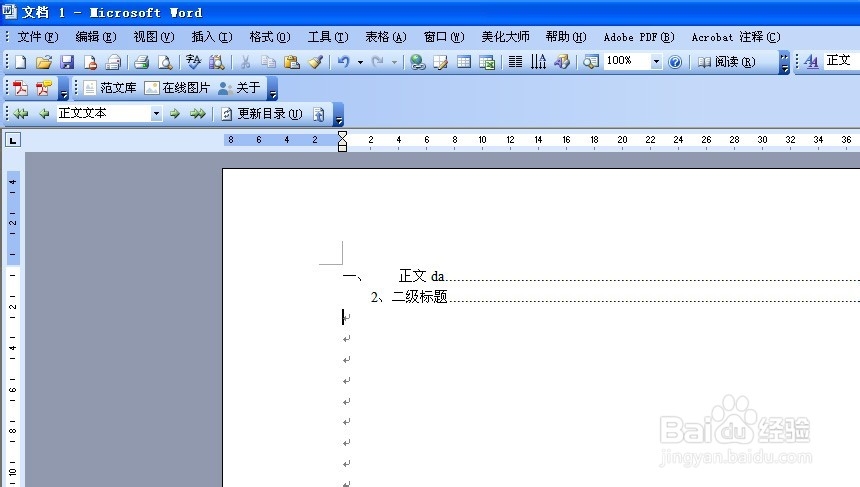The width and height of the screenshot is (860, 487).
Task: Open the 视图(V) menu
Action: (154, 37)
